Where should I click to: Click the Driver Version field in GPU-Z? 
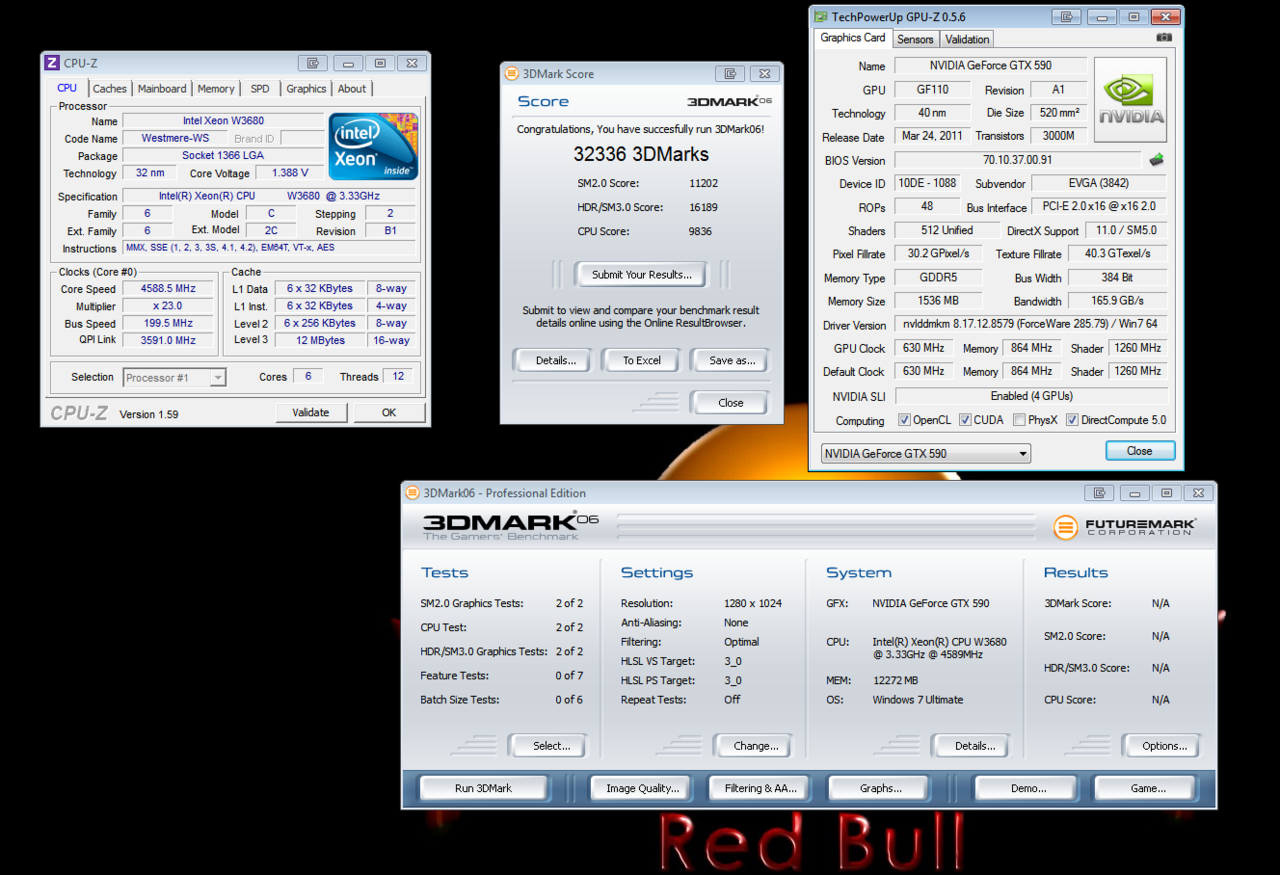(1031, 325)
